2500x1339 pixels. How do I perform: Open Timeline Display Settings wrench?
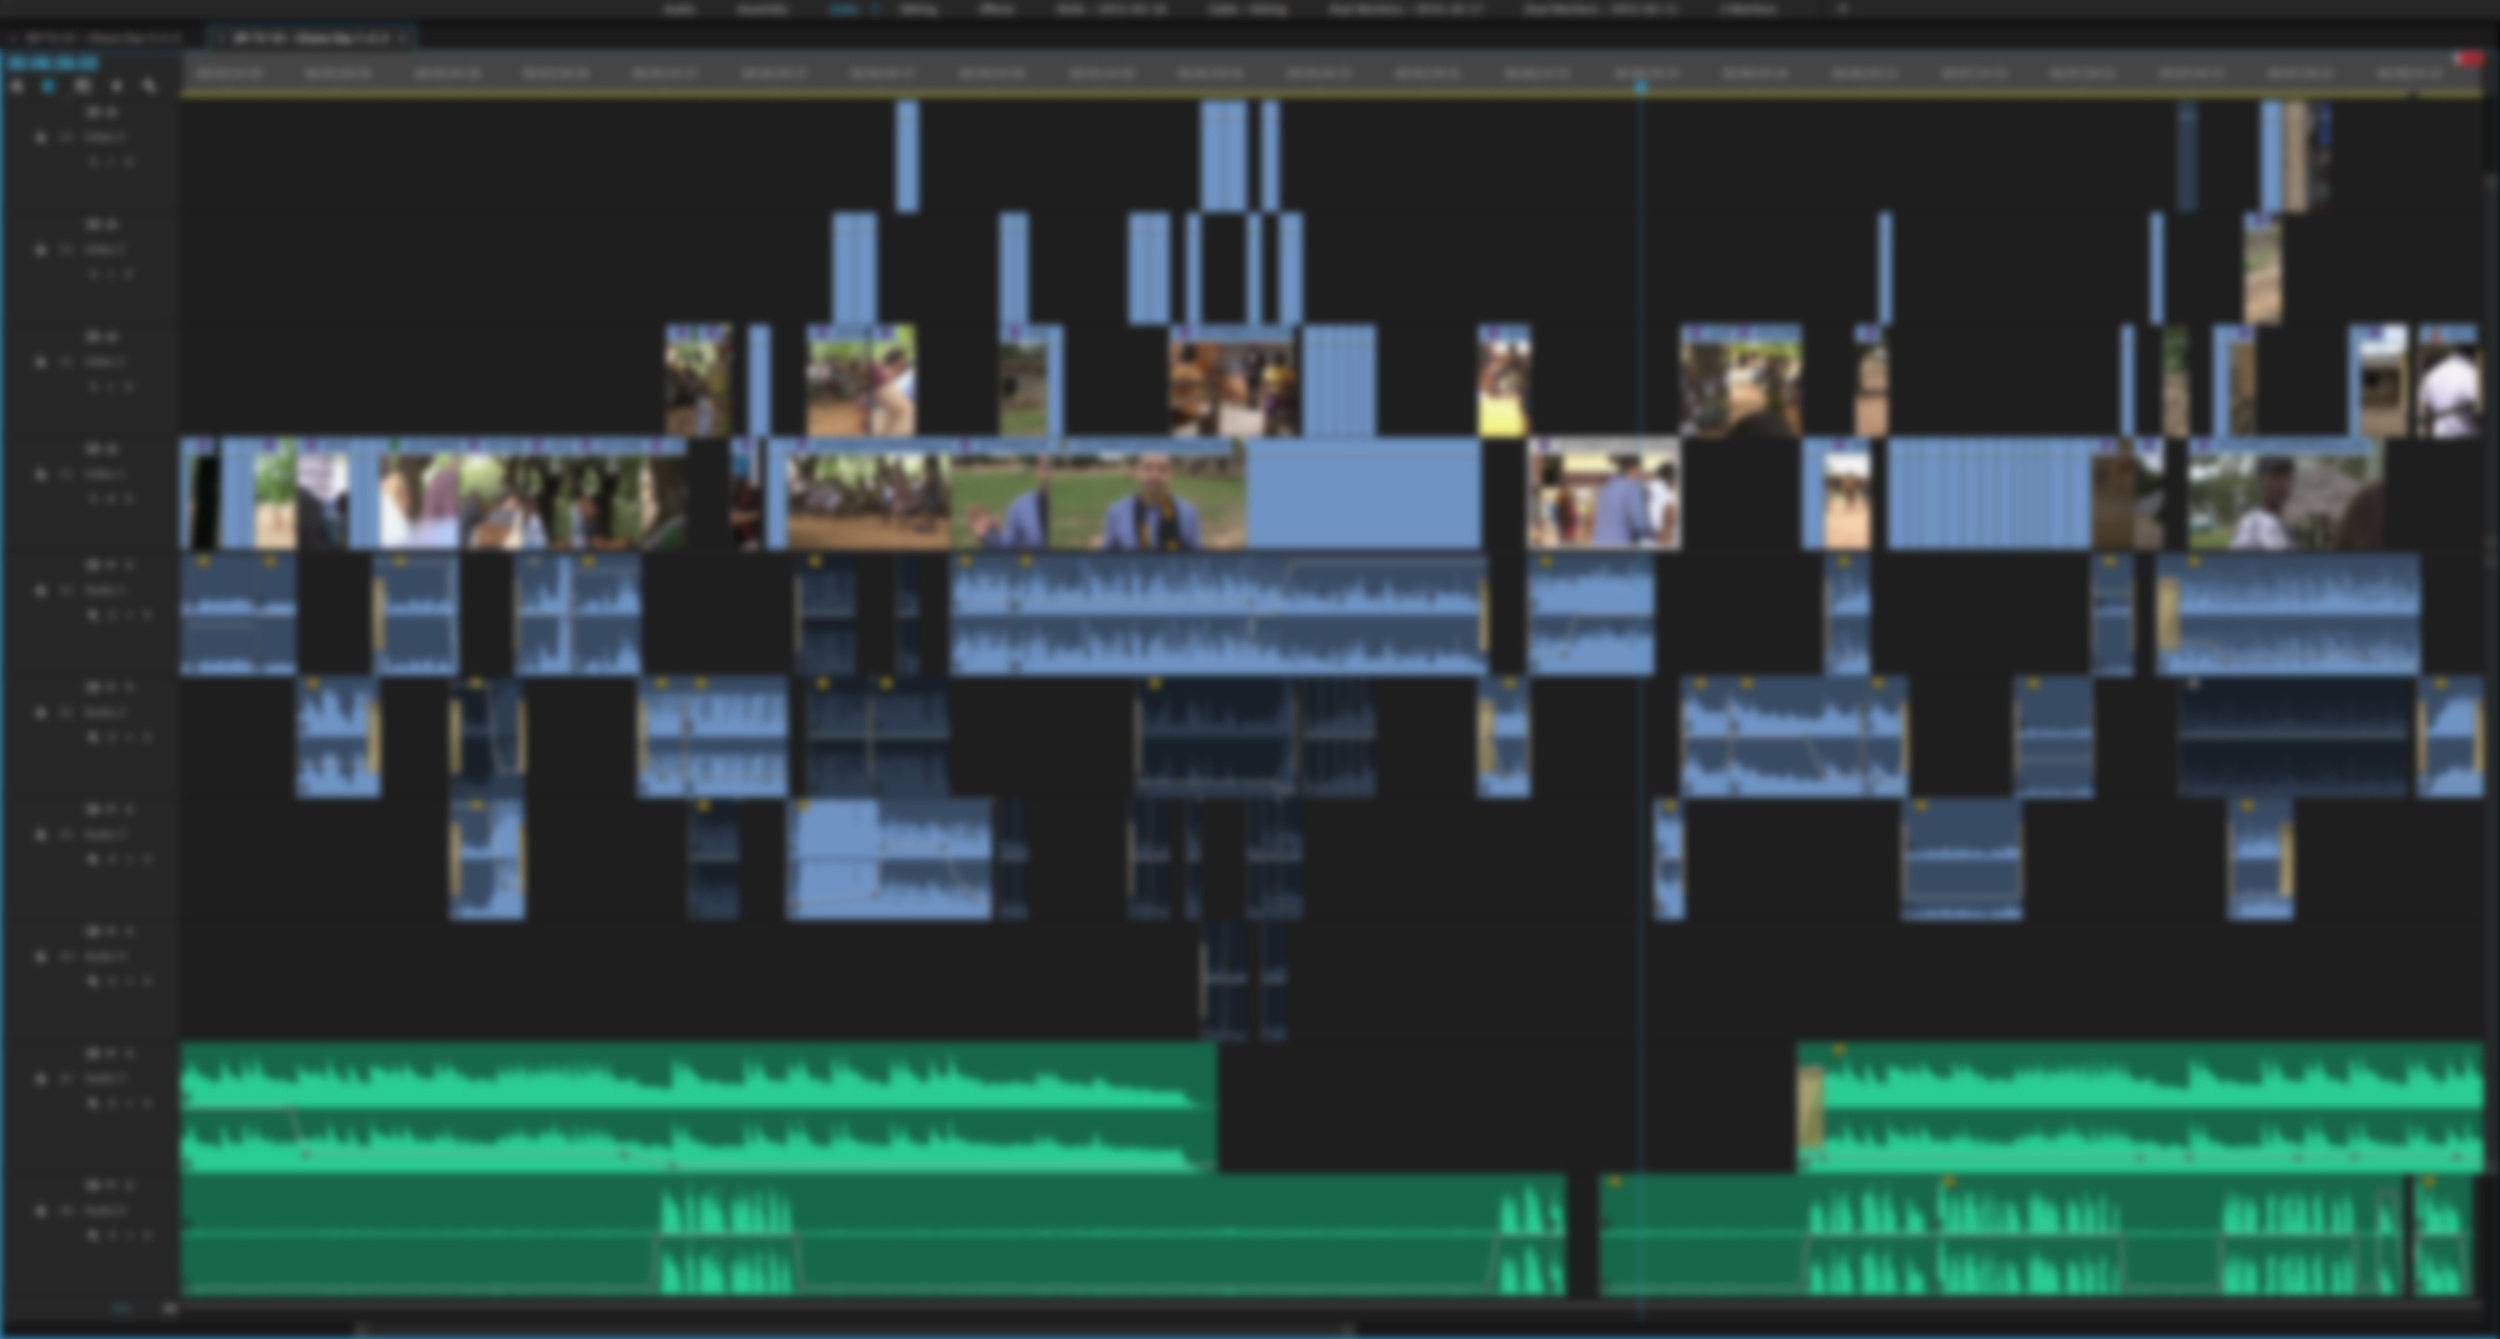click(150, 87)
